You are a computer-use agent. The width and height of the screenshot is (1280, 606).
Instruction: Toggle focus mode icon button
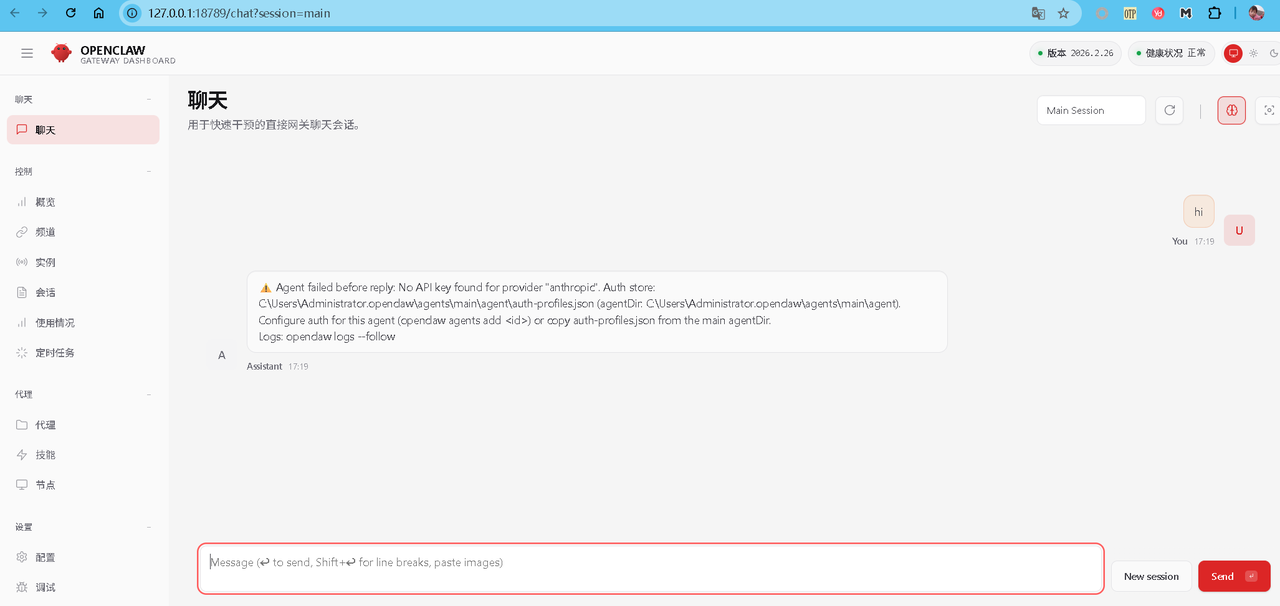pos(1269,110)
